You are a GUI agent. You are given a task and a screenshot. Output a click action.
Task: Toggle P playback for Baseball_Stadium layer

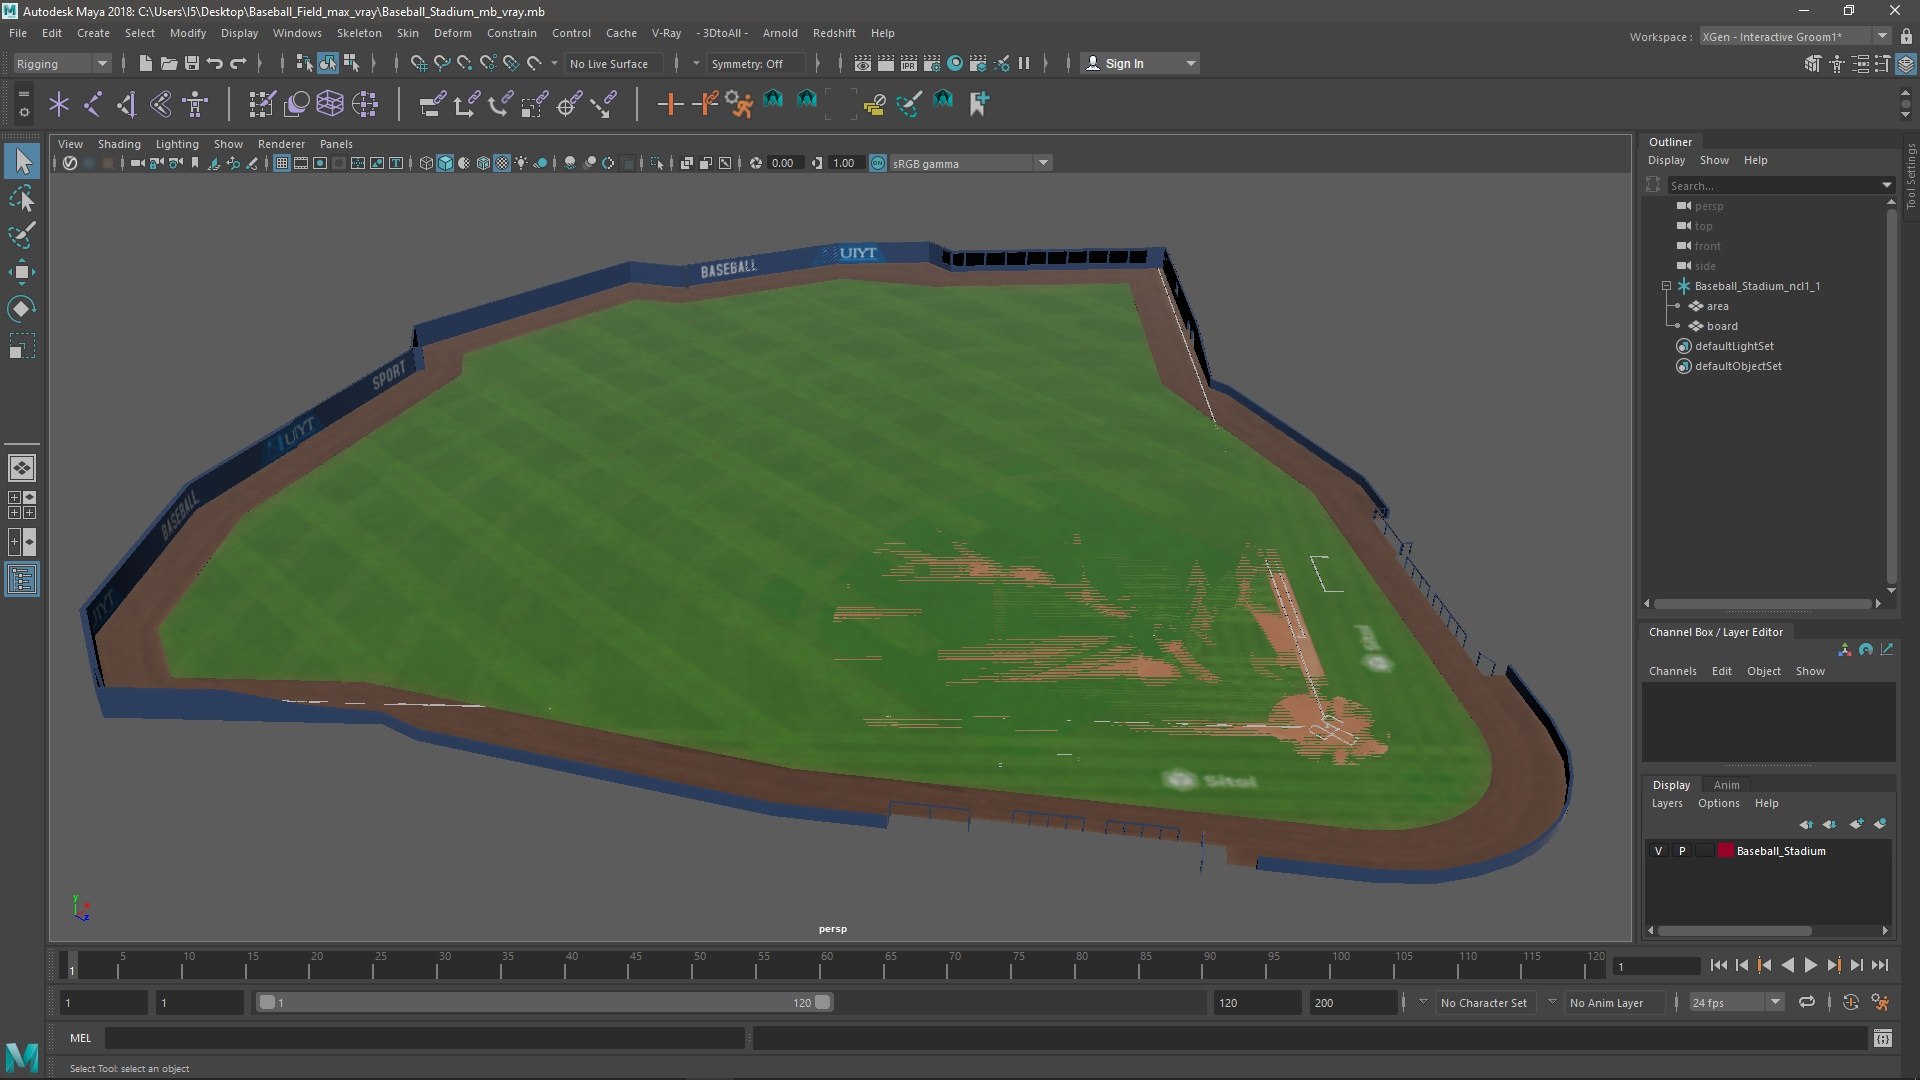pos(1682,851)
